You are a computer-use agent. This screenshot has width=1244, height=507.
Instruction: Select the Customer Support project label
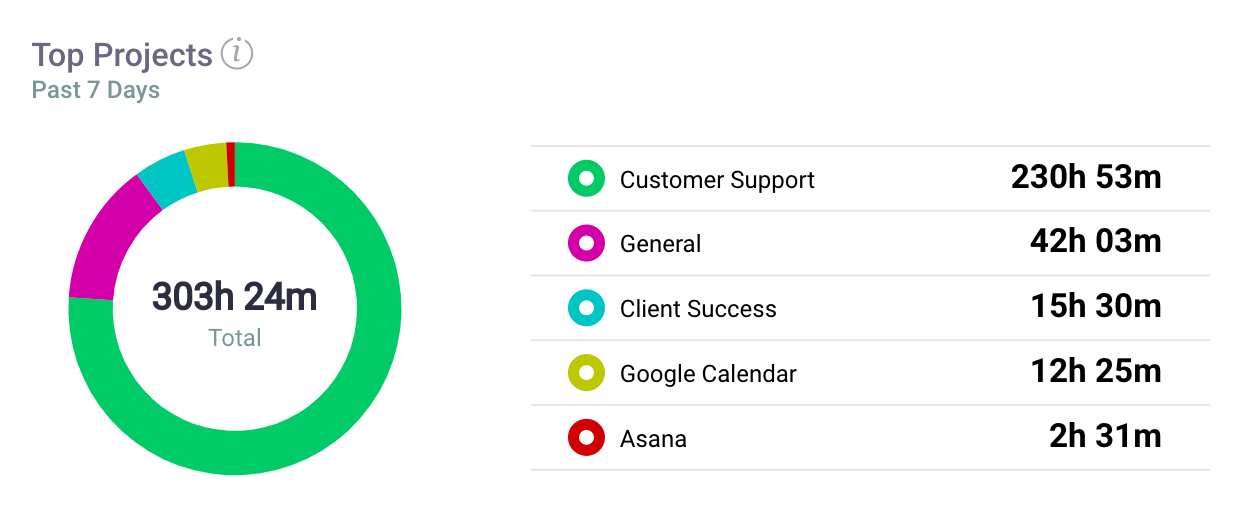717,180
